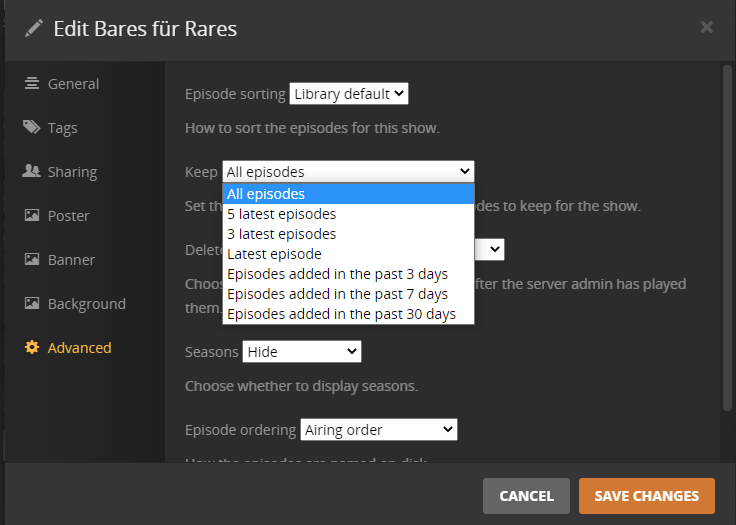This screenshot has width=736, height=525.
Task: Click the General list icon in sidebar
Action: pyautogui.click(x=32, y=84)
